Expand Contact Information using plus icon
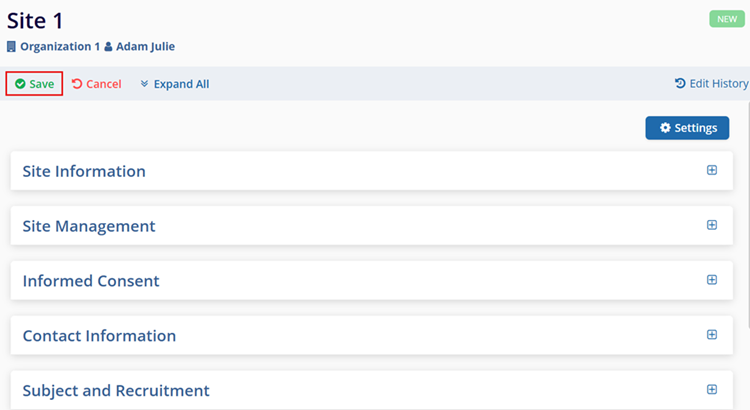Screen dimensions: 750x410 pos(712,335)
